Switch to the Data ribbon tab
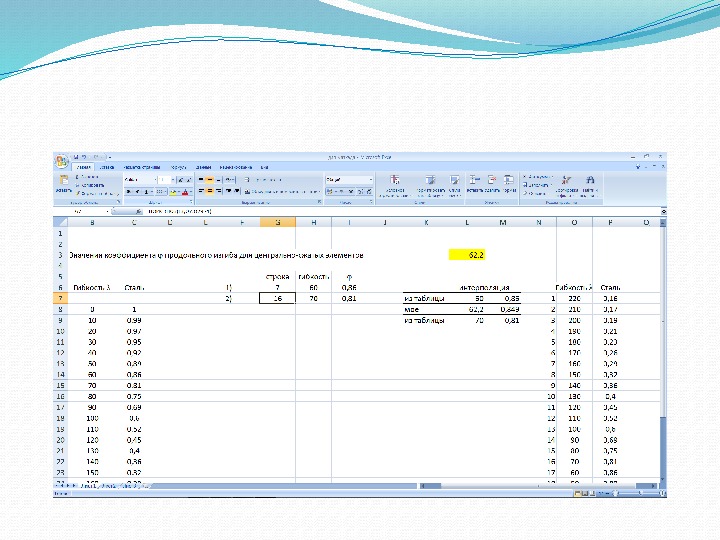The image size is (720, 540). click(x=204, y=167)
